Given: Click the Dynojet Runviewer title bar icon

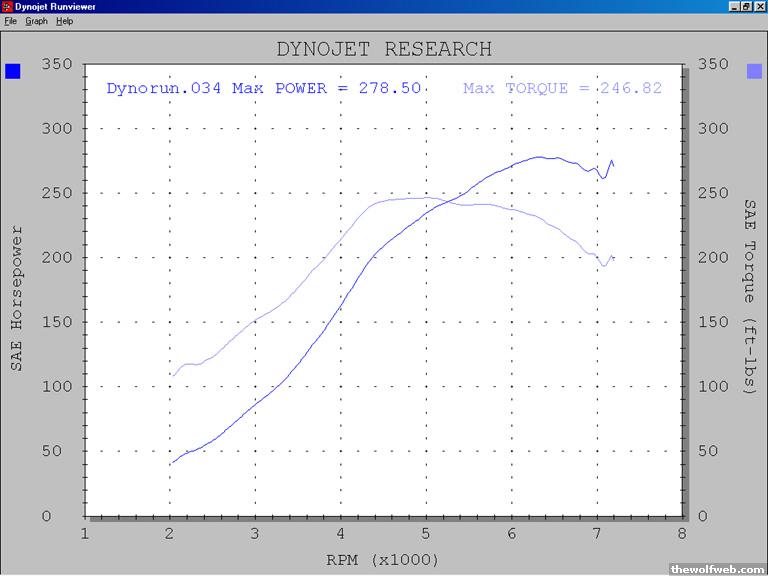Looking at the screenshot, I should coord(8,7).
